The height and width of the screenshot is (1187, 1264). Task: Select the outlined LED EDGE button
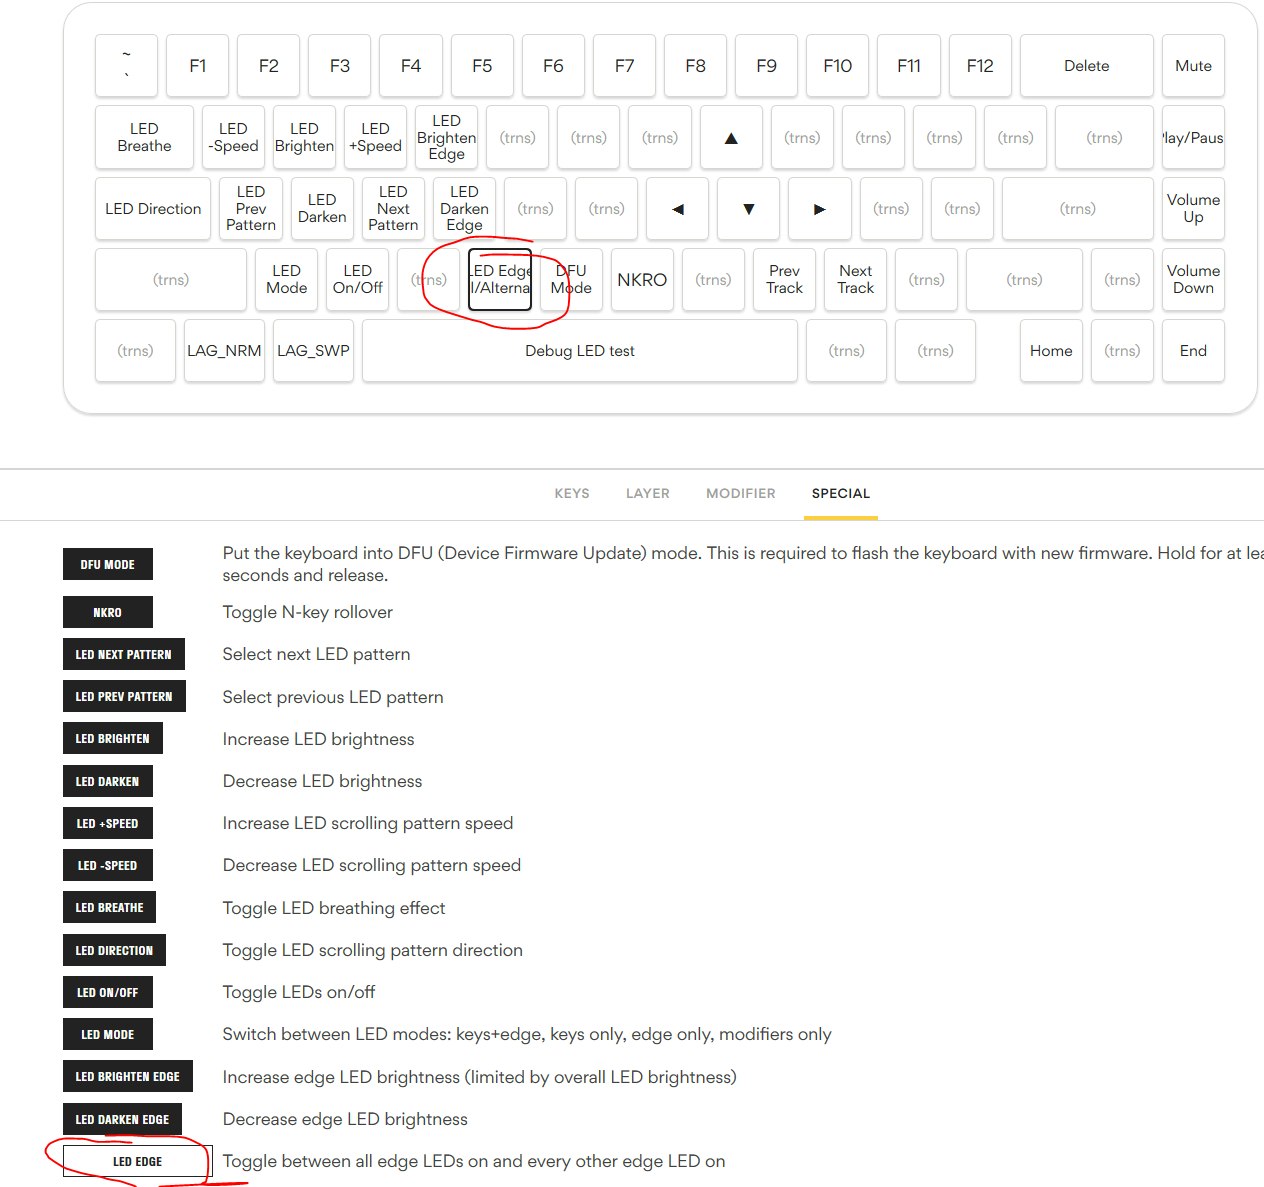coord(137,1161)
